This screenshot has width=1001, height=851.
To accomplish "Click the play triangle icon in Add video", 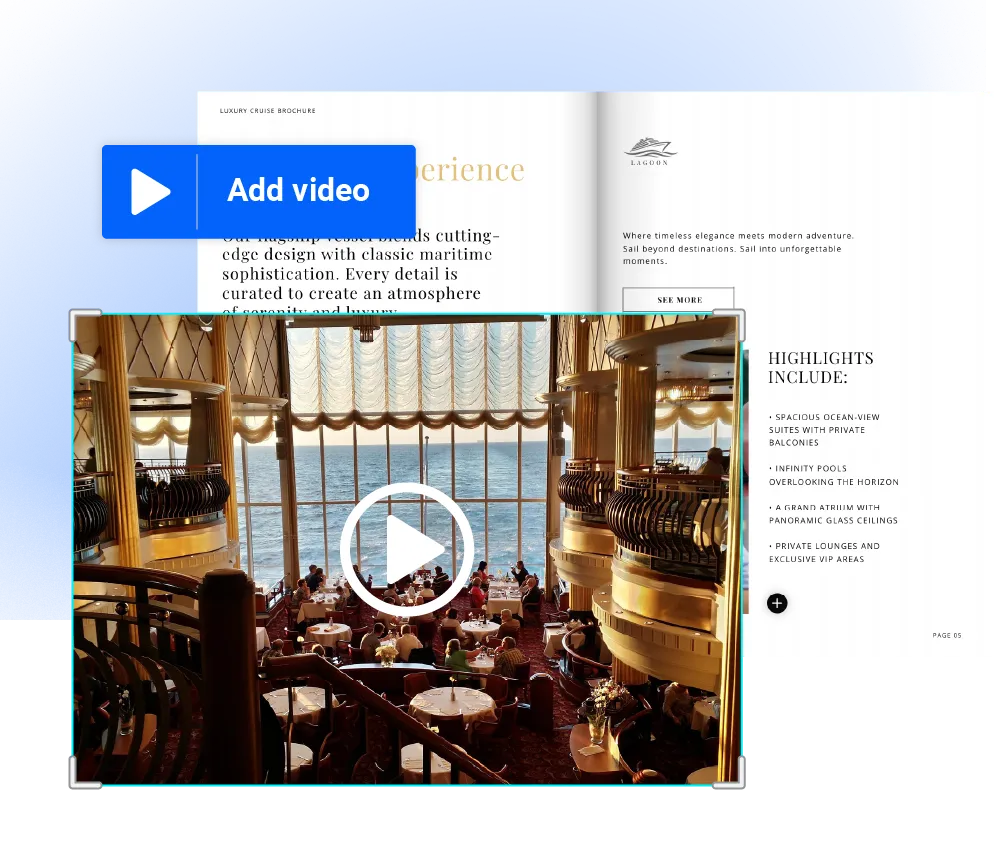I will coord(150,191).
